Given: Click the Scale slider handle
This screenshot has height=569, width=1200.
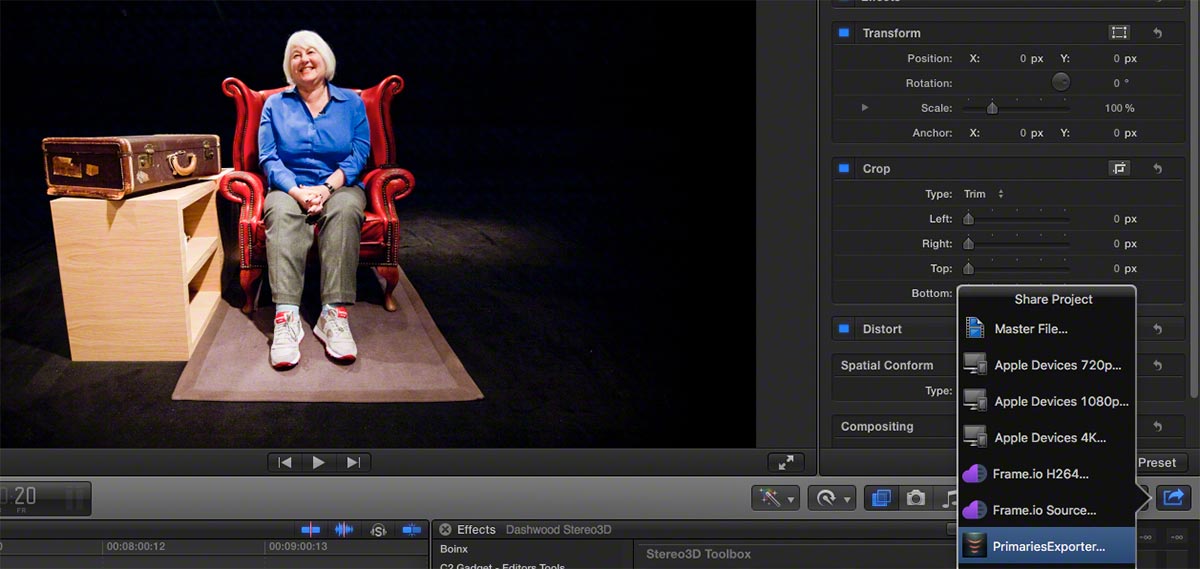Looking at the screenshot, I should (992, 108).
